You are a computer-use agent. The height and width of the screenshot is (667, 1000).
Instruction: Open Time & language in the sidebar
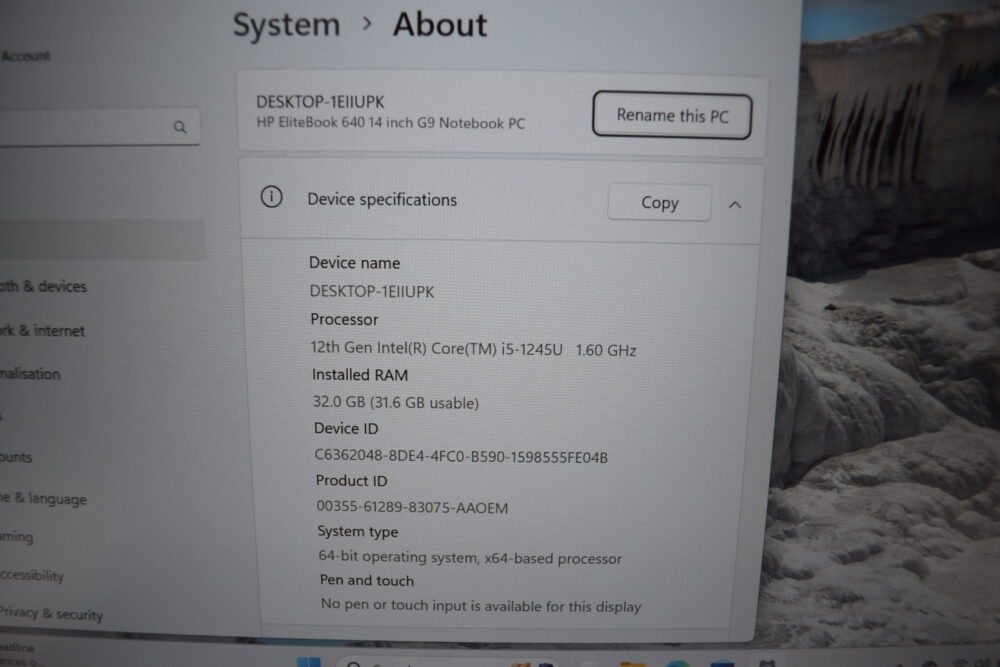43,499
